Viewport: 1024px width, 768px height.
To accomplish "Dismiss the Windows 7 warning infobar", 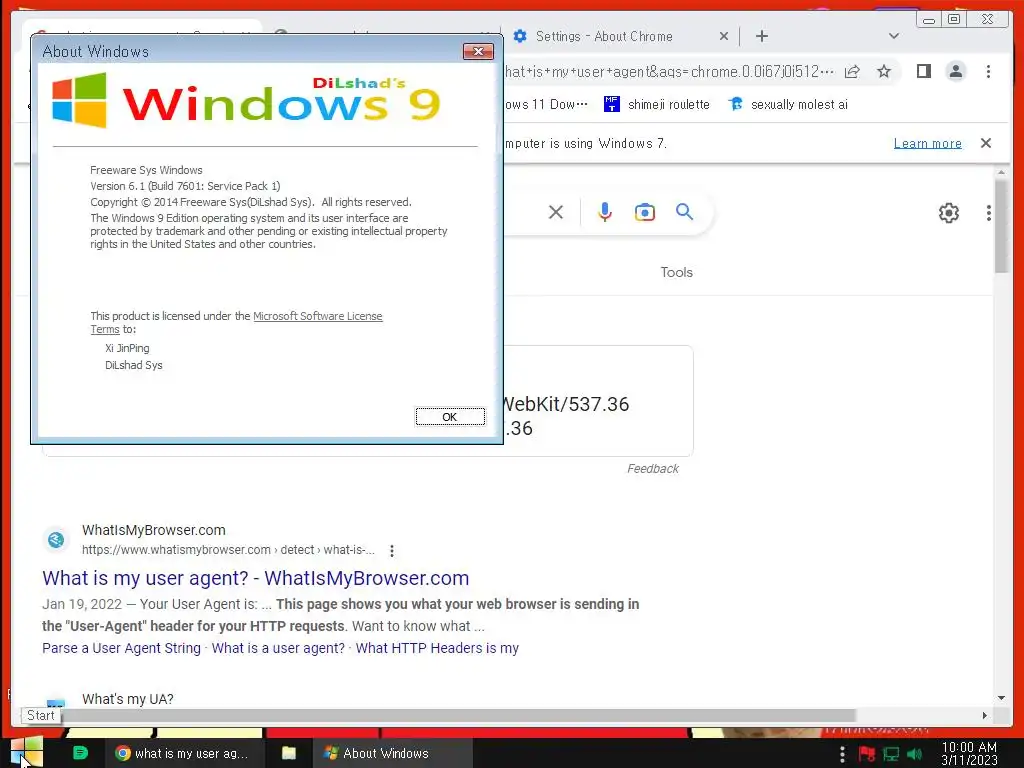I will 986,143.
